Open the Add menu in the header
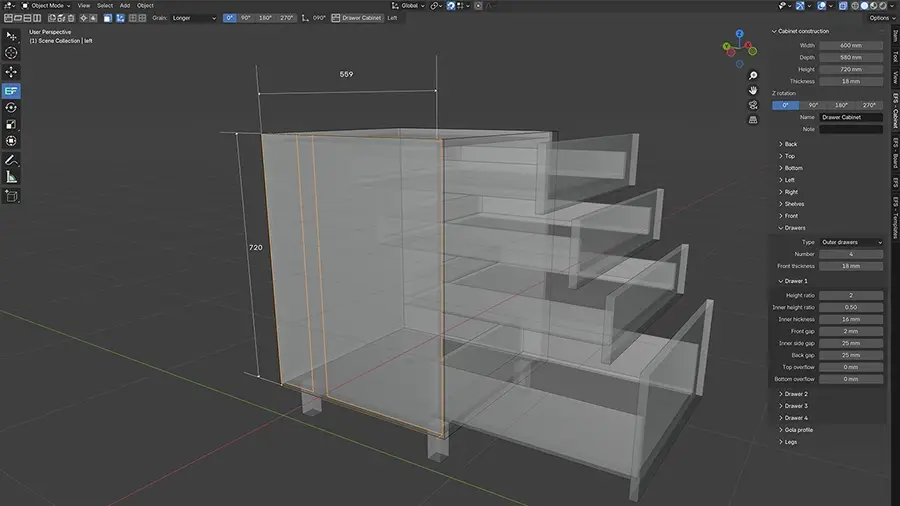The width and height of the screenshot is (900, 506). [x=125, y=5]
